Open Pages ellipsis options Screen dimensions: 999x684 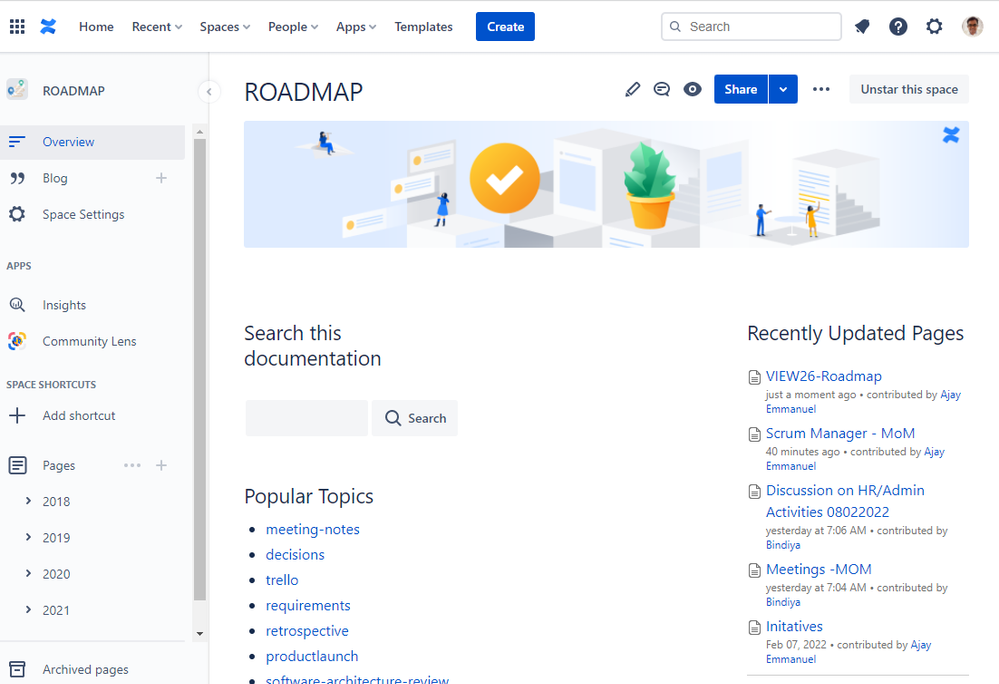[x=133, y=466]
